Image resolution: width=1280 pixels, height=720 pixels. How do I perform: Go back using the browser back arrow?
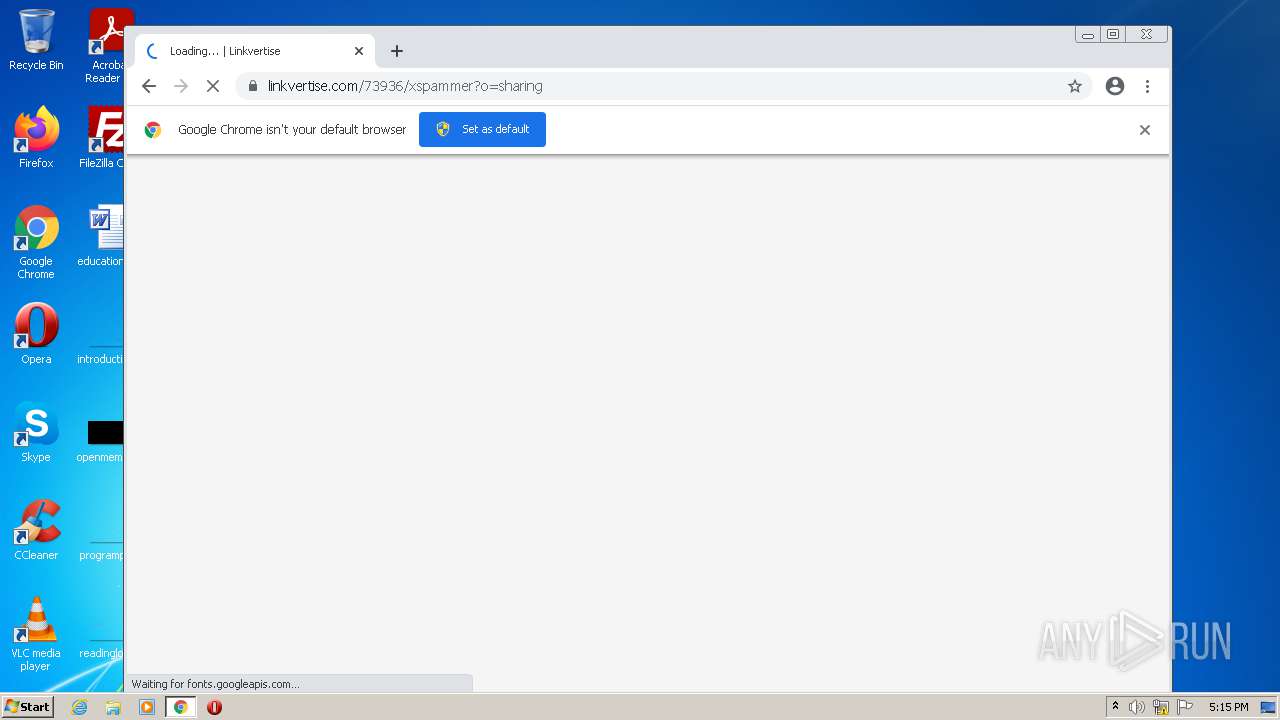pos(149,86)
